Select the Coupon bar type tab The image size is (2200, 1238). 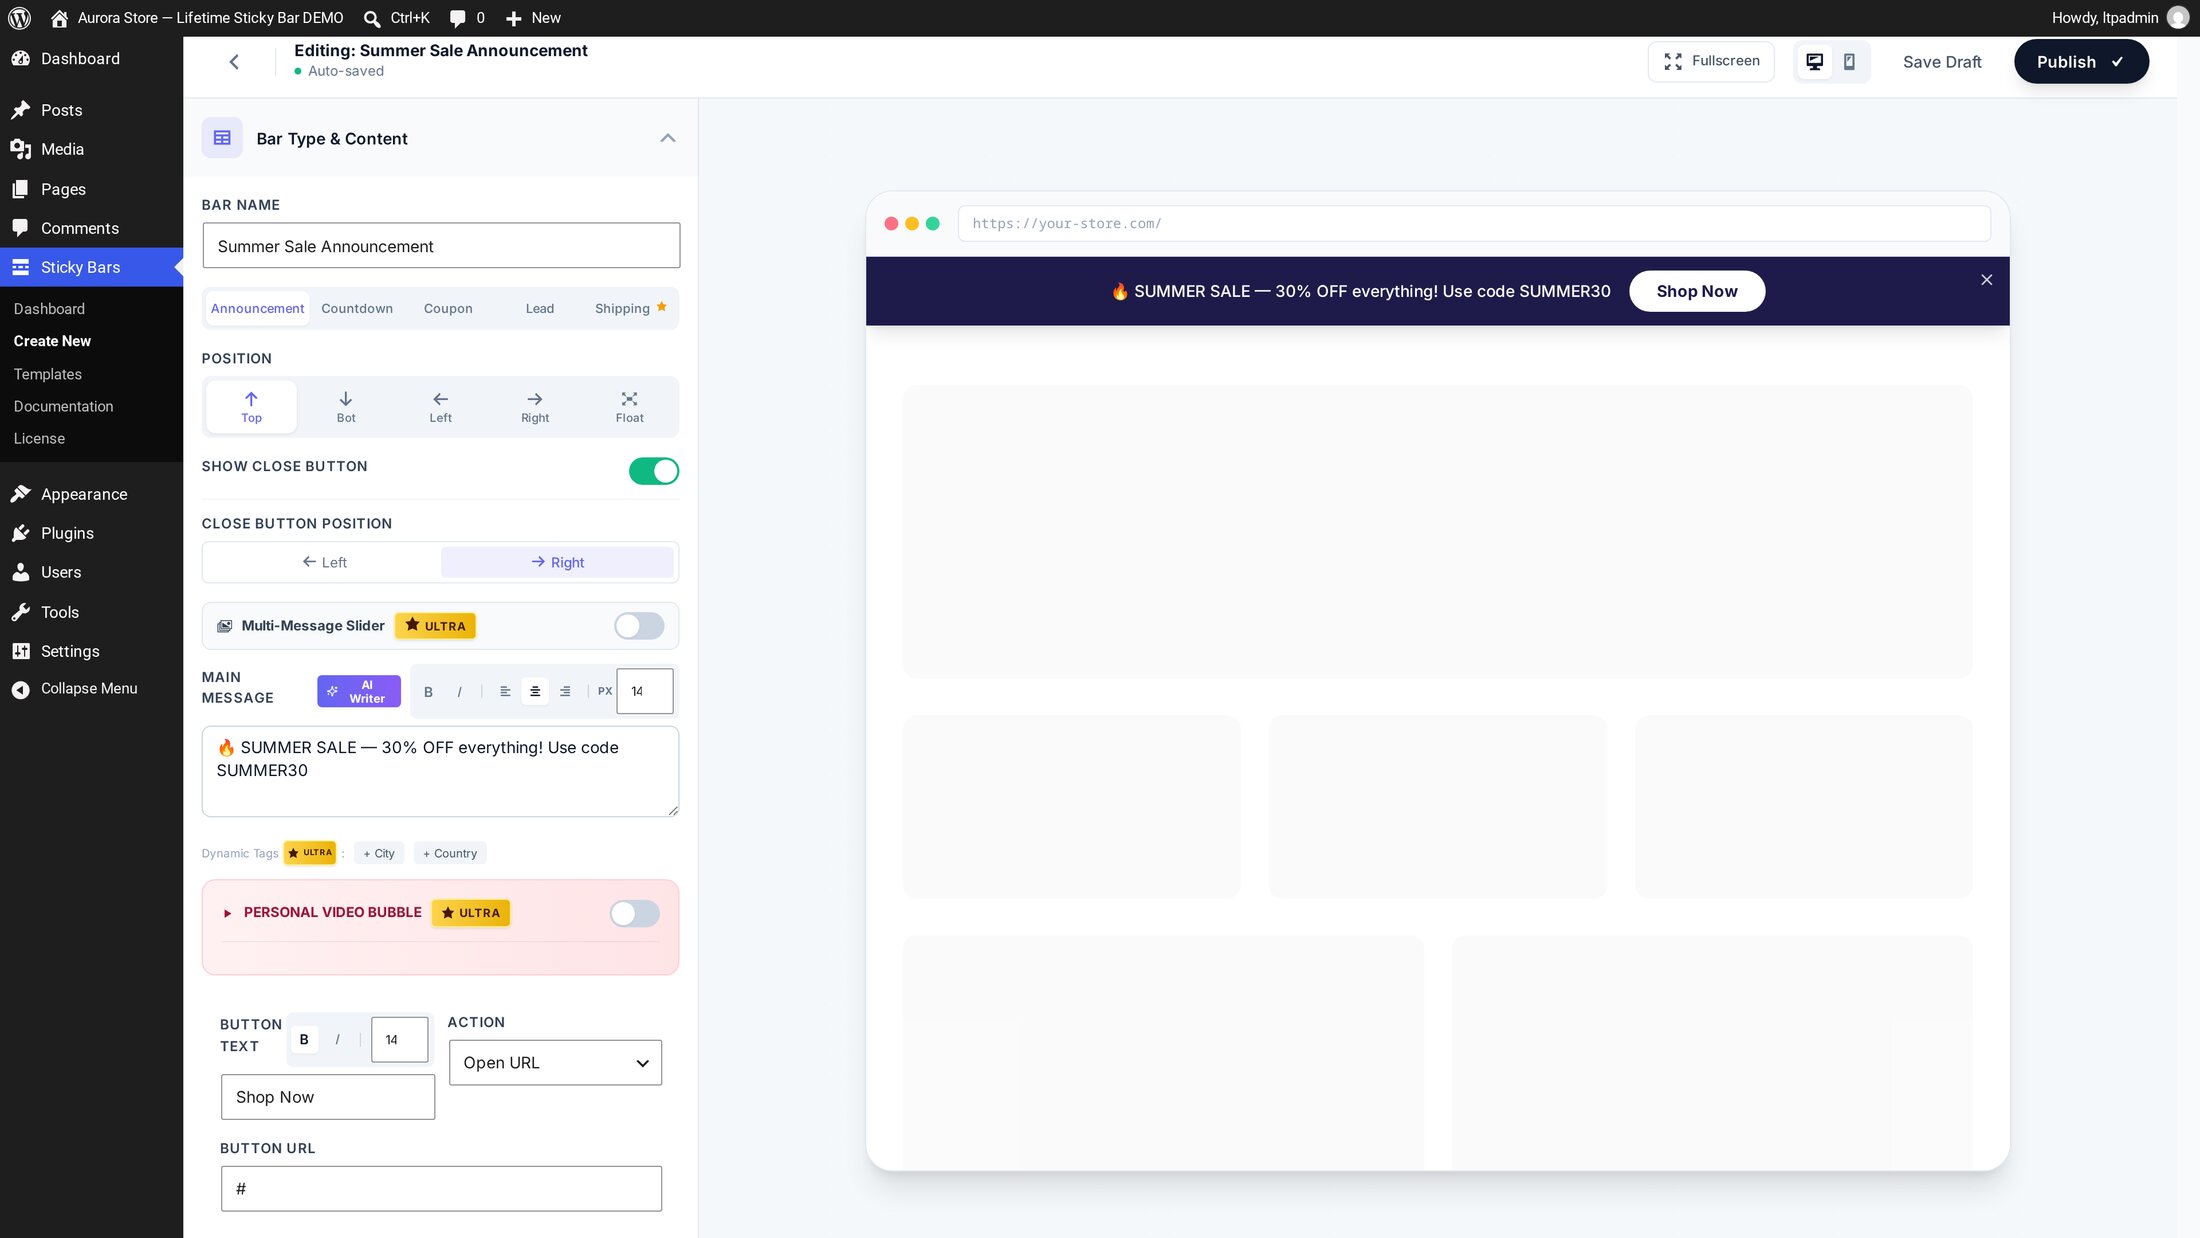tap(448, 309)
